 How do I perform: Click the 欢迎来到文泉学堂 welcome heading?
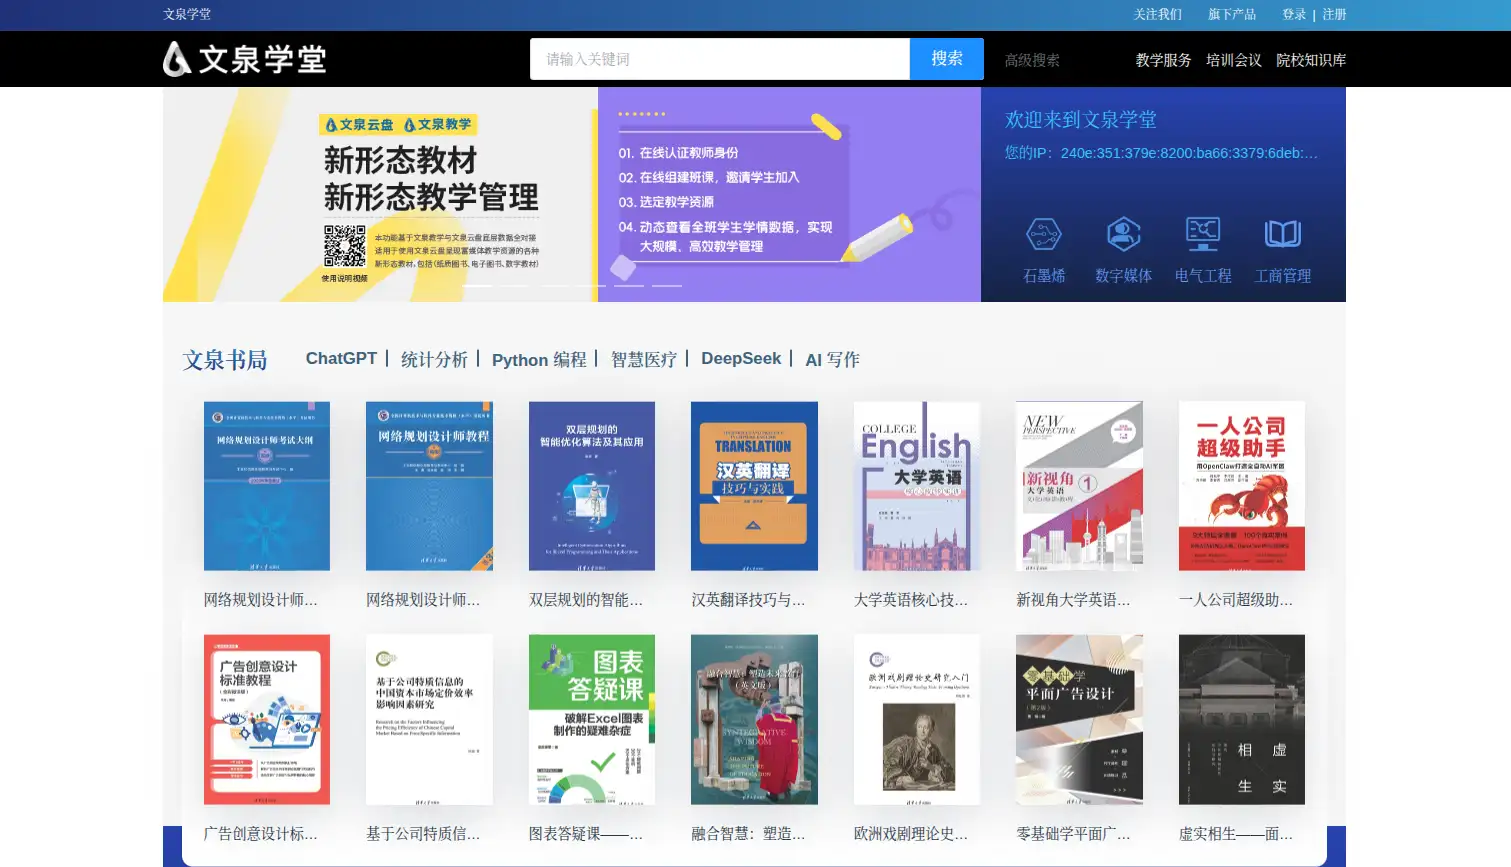click(1080, 120)
